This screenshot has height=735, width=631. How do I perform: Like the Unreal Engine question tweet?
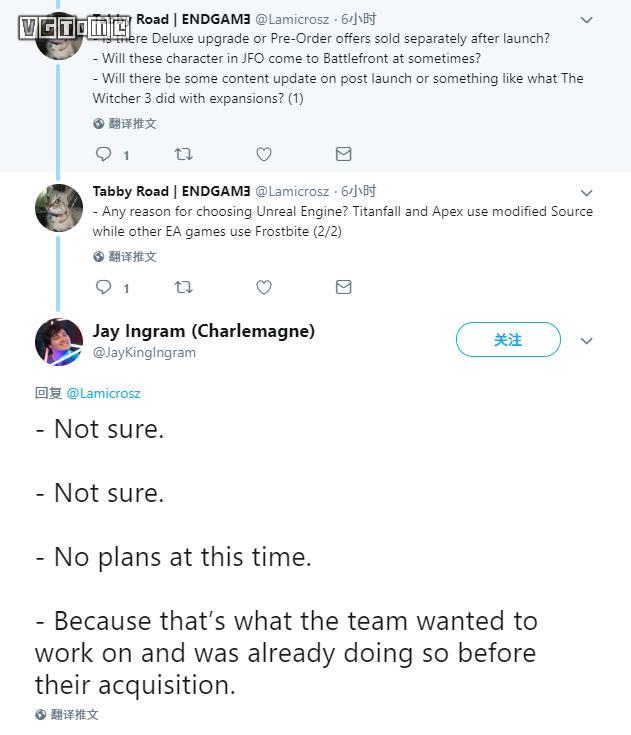(x=264, y=287)
